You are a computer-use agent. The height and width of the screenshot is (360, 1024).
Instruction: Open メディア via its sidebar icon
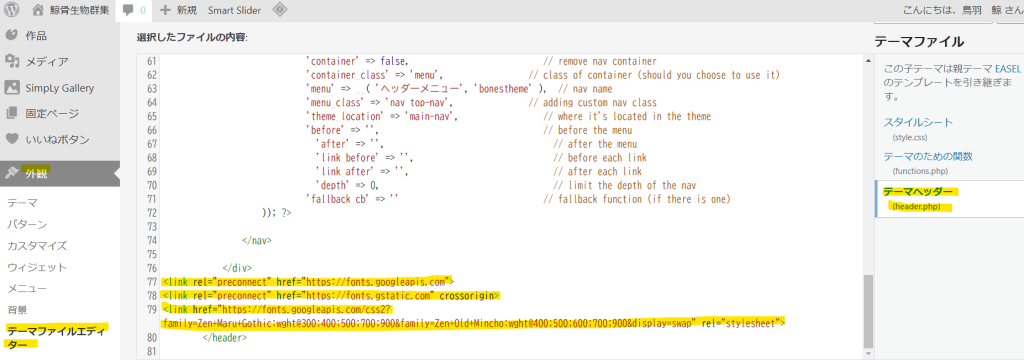coord(12,61)
